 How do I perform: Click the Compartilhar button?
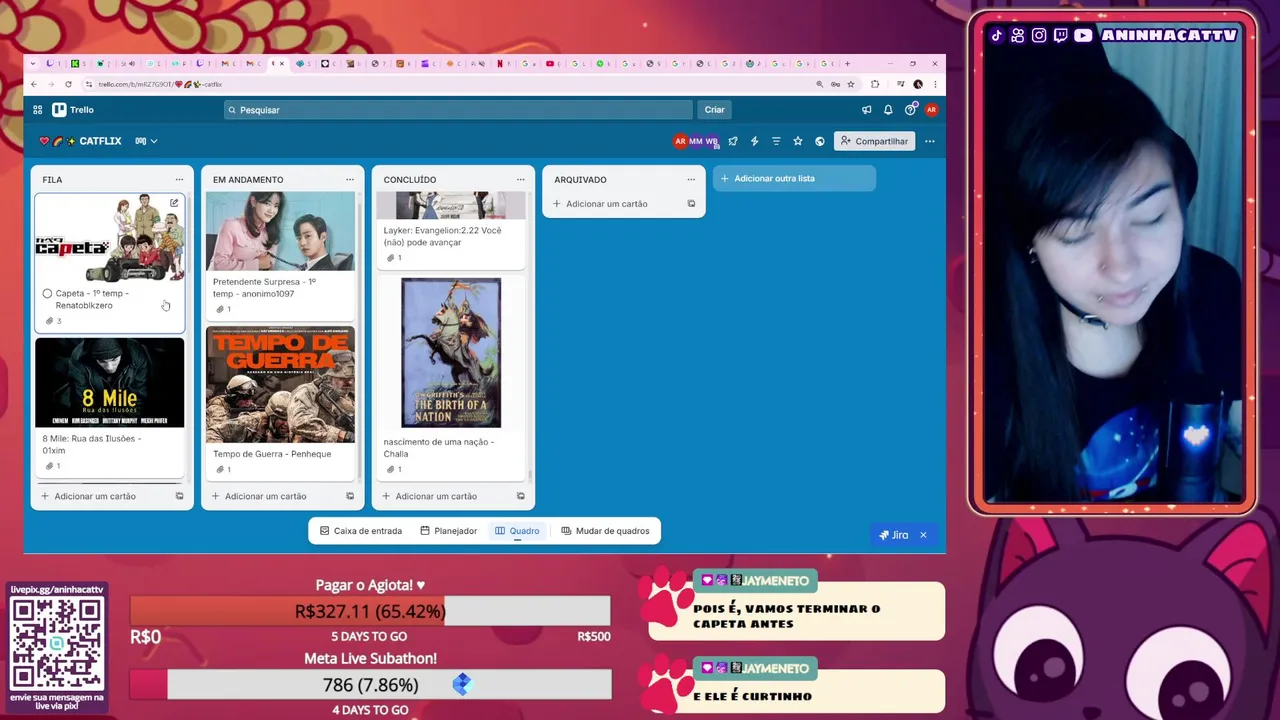tap(874, 141)
